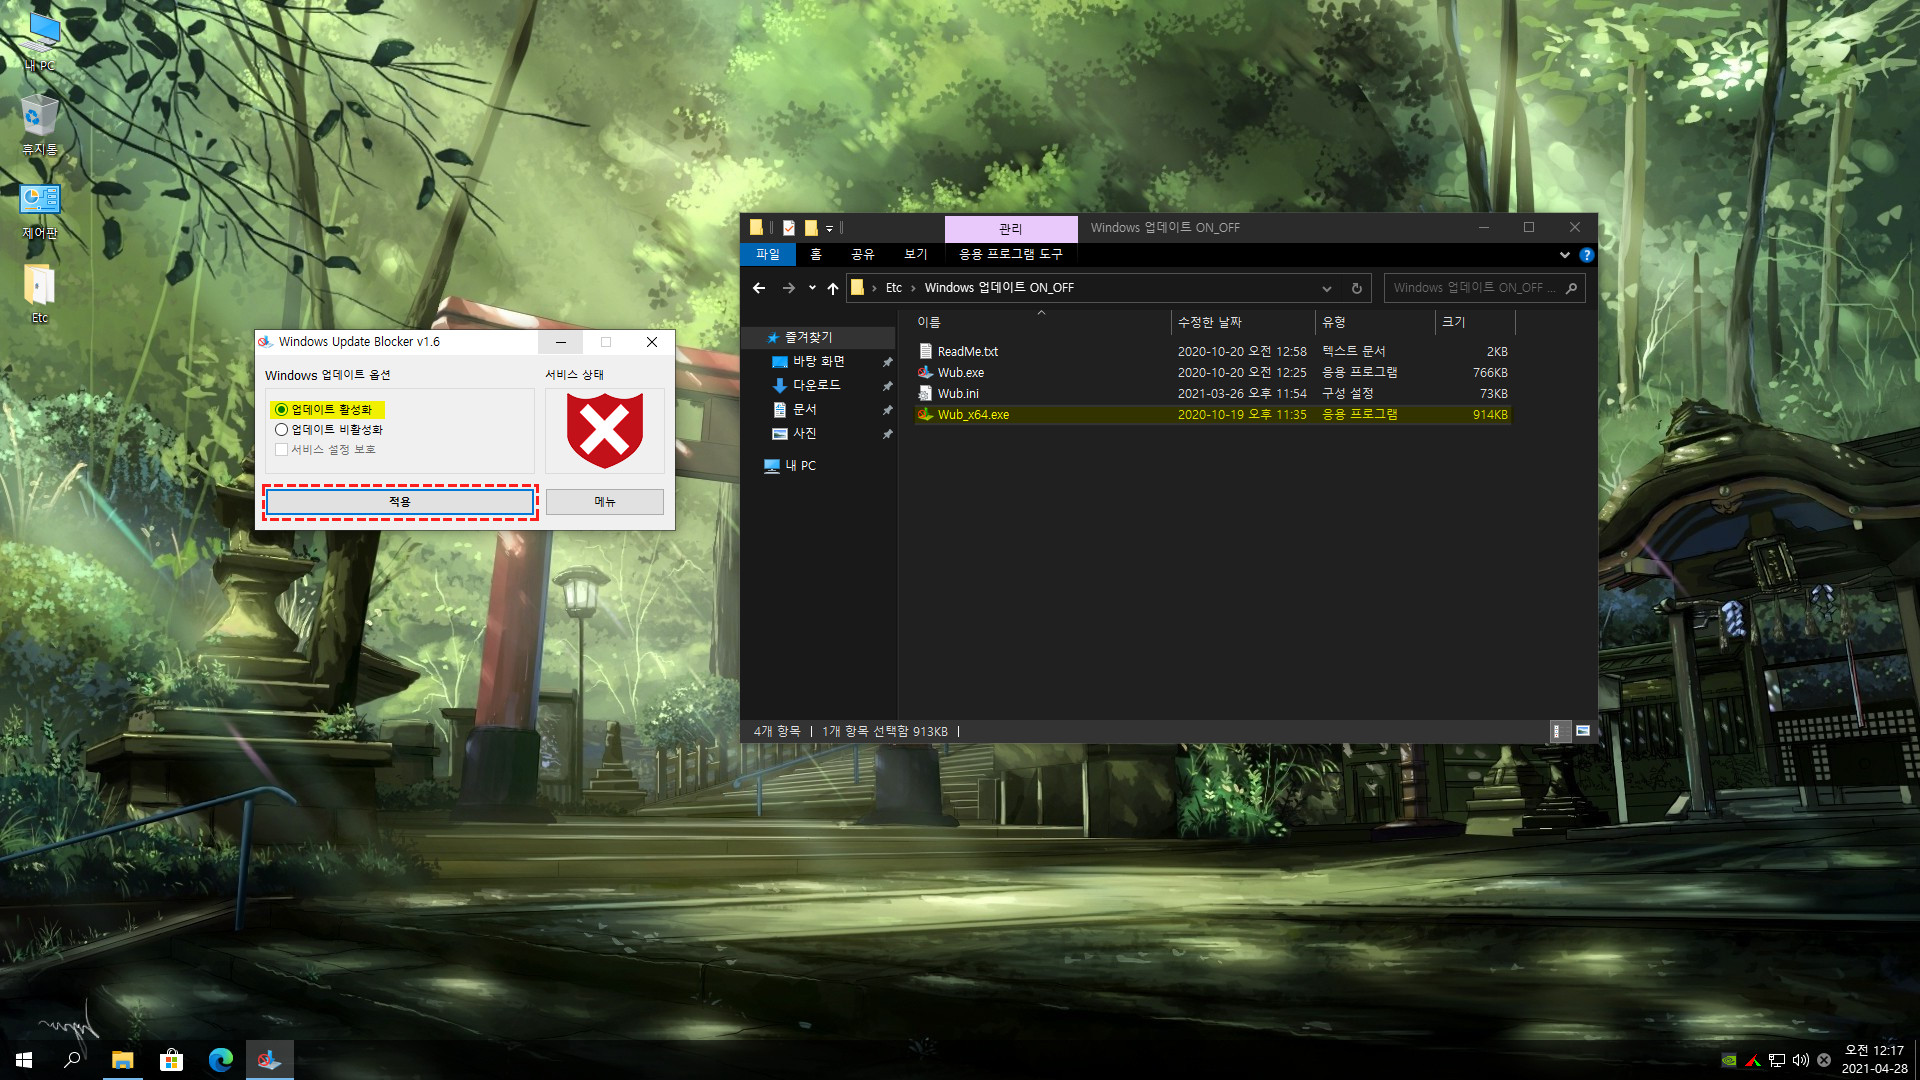Screen dimensions: 1920x1080
Task: Click the search box in Explorer
Action: click(1484, 288)
